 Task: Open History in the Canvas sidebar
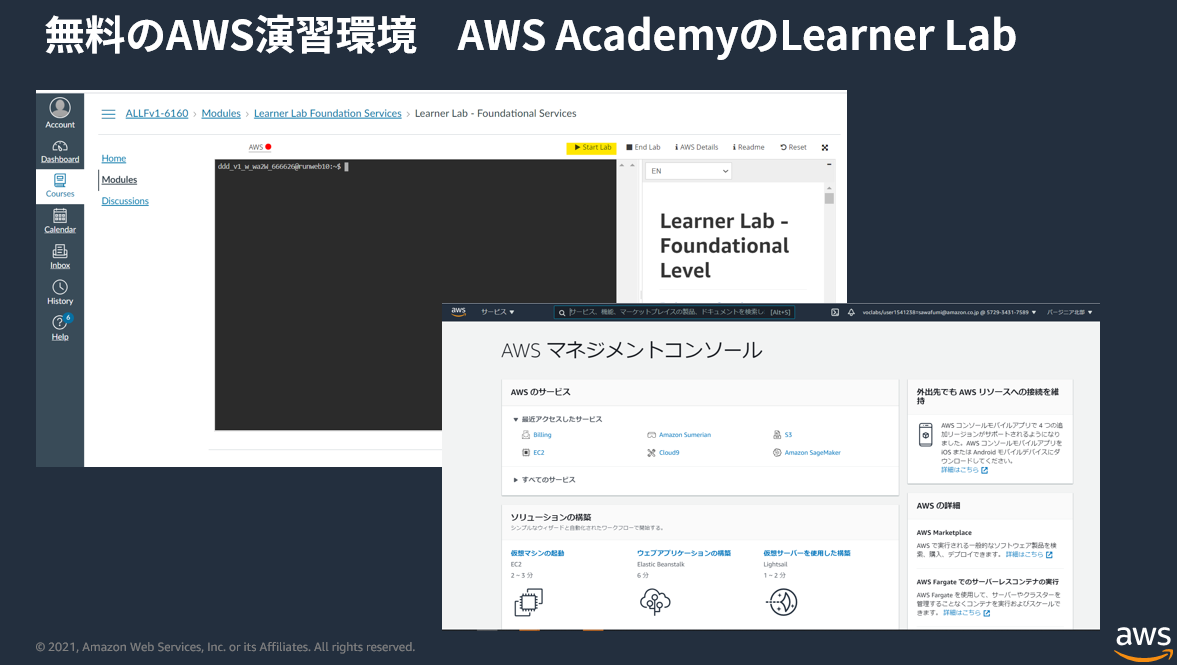pos(60,292)
